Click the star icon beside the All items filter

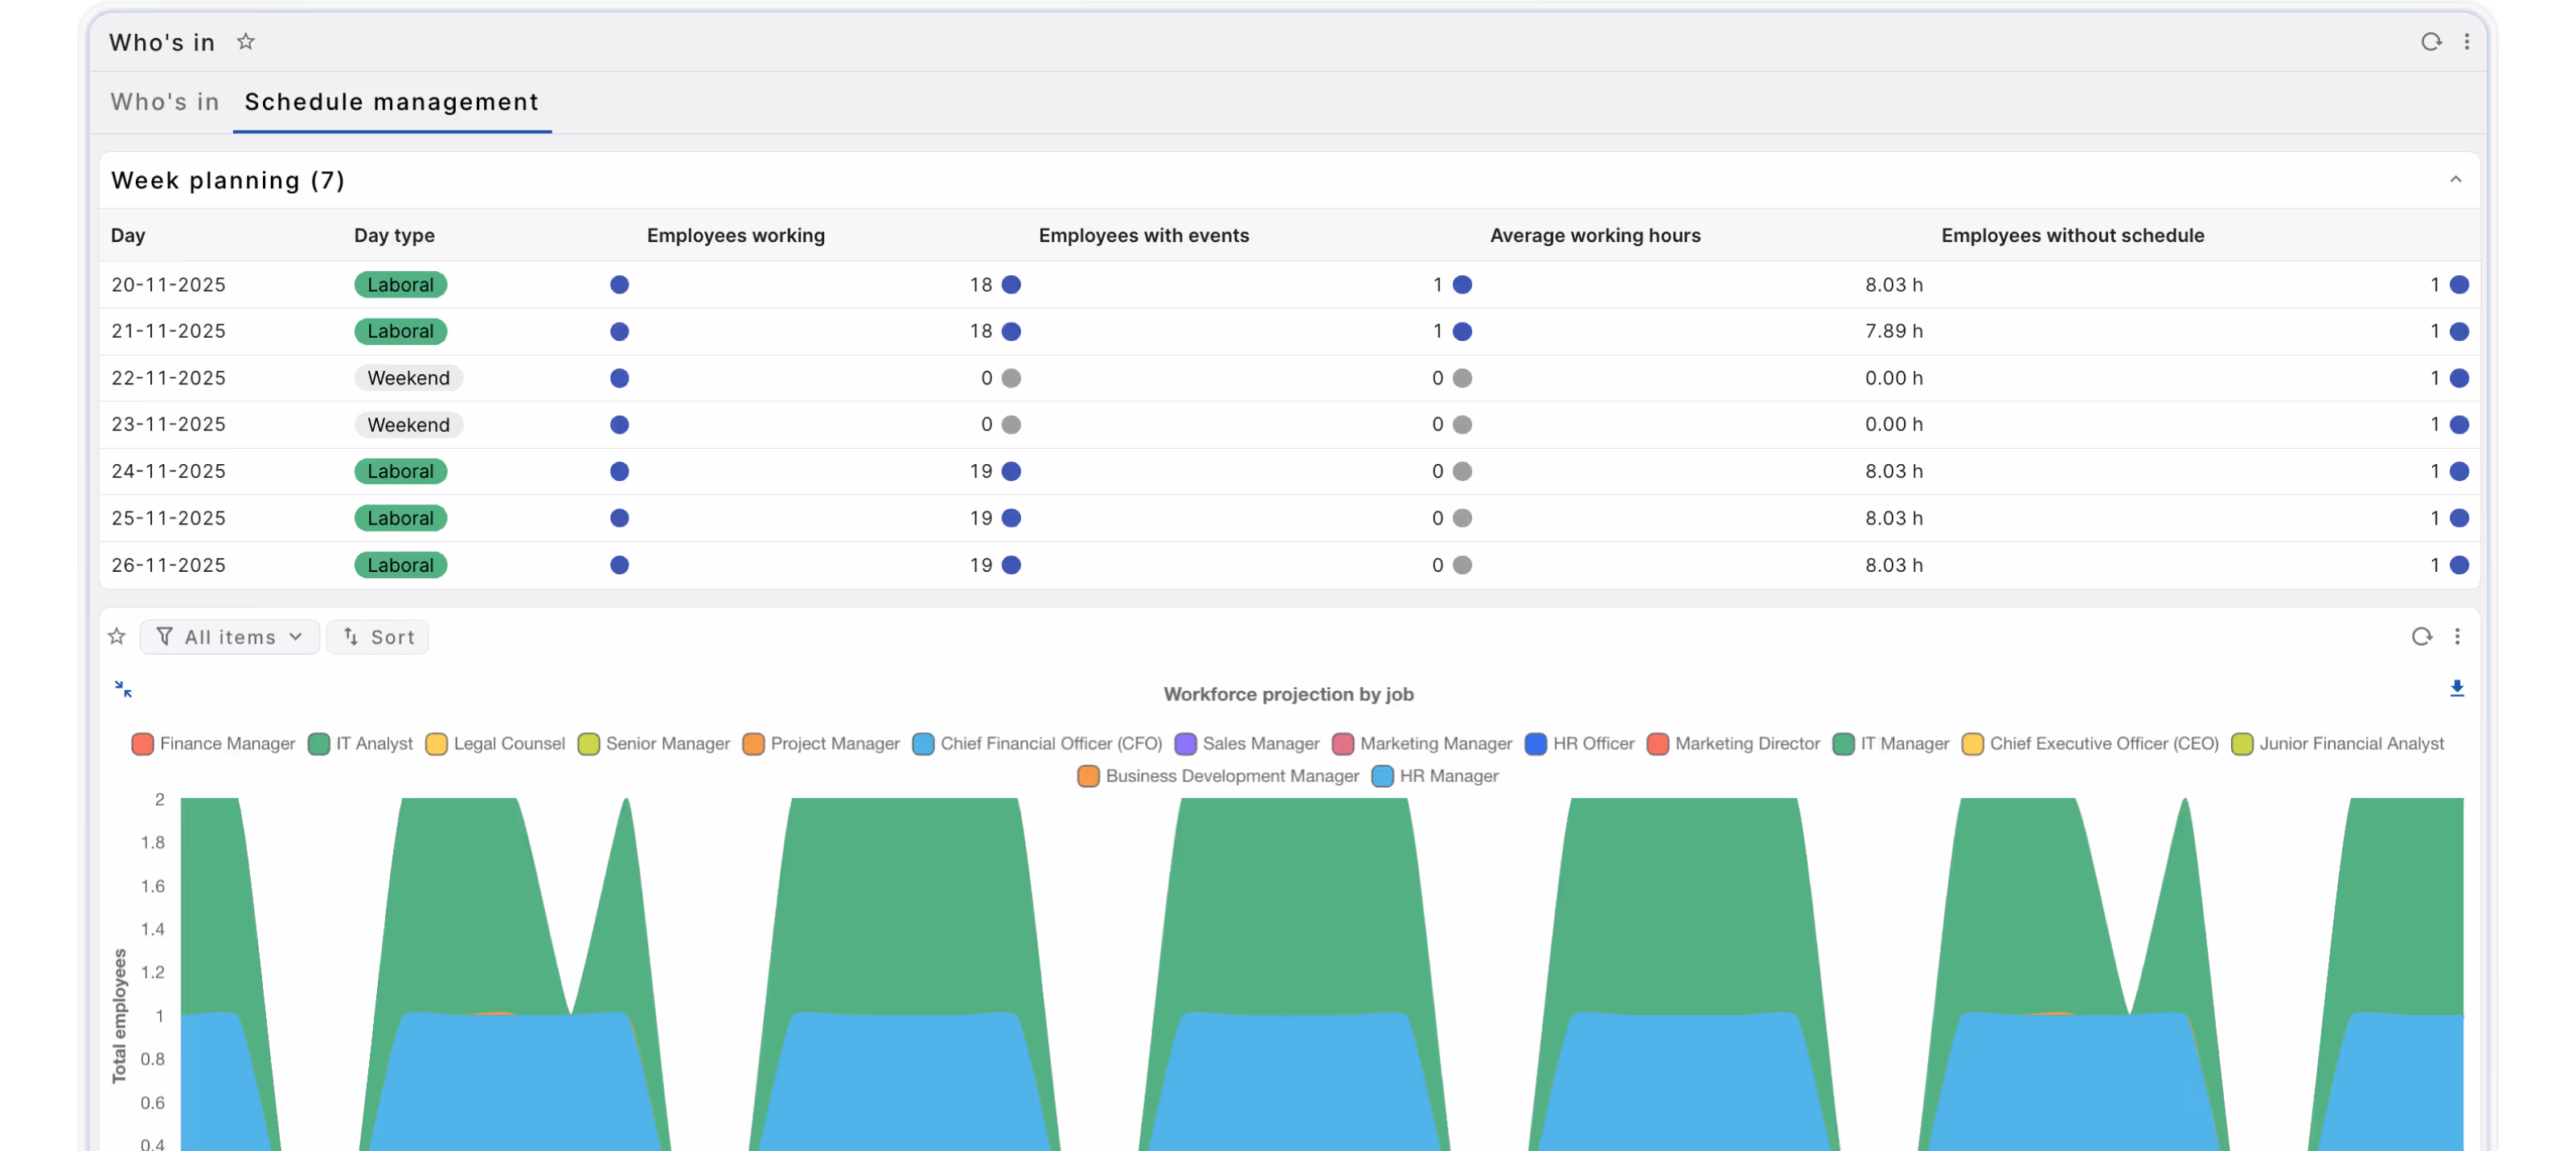tap(116, 636)
